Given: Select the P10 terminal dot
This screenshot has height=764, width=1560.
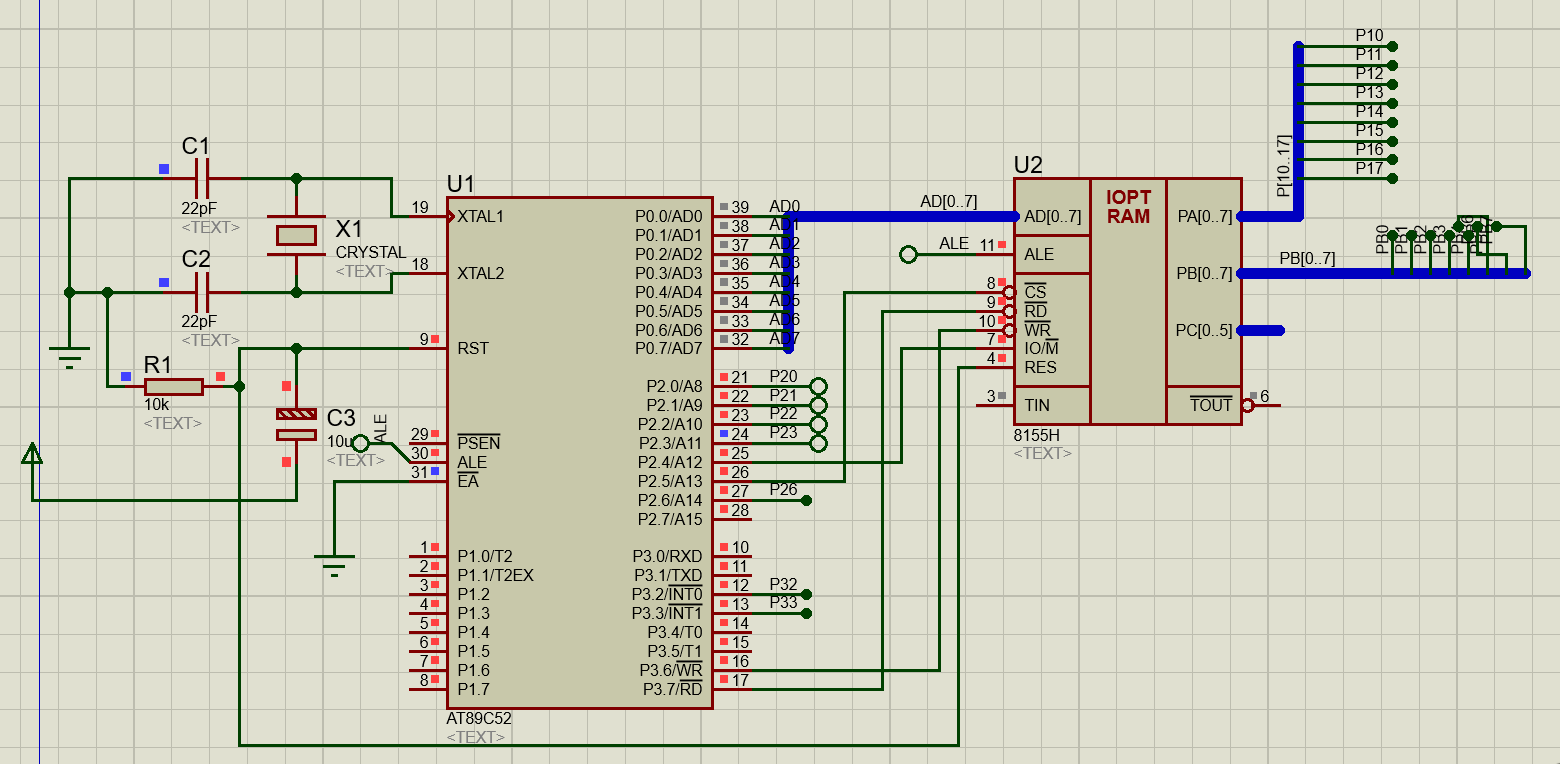Looking at the screenshot, I should 1392,46.
